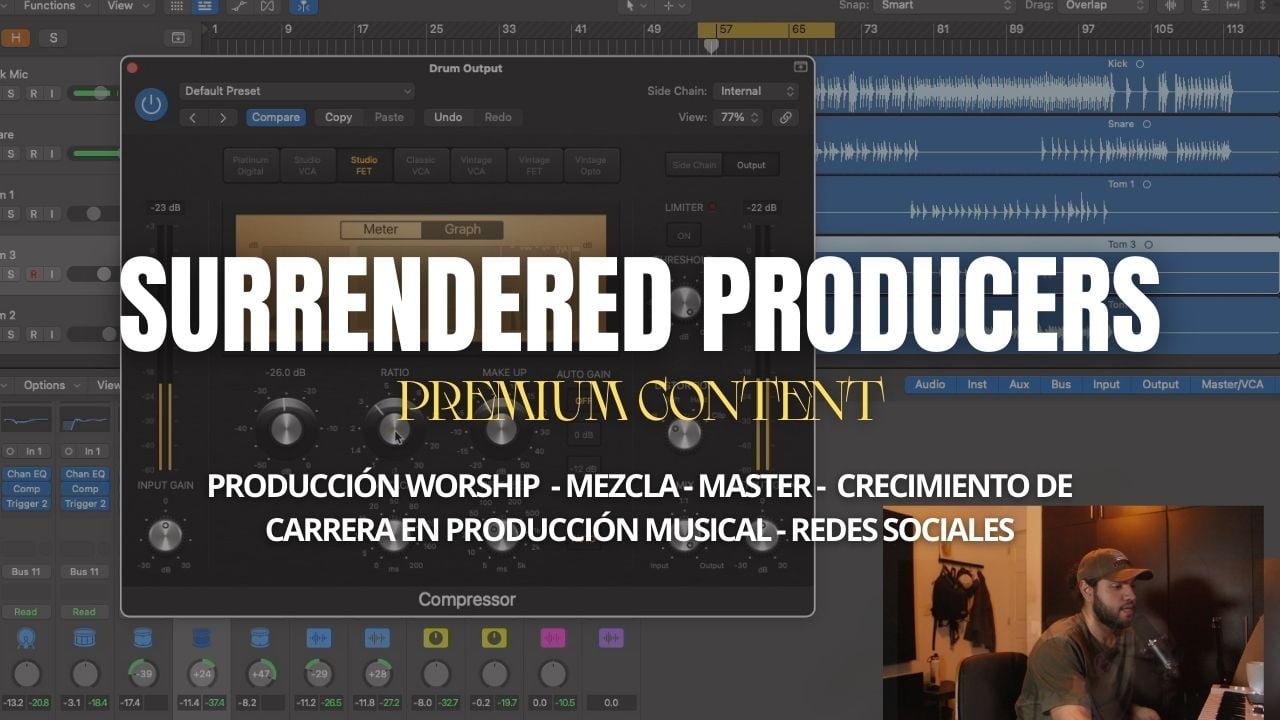
Task: Switch to the Output view button
Action: coord(751,165)
